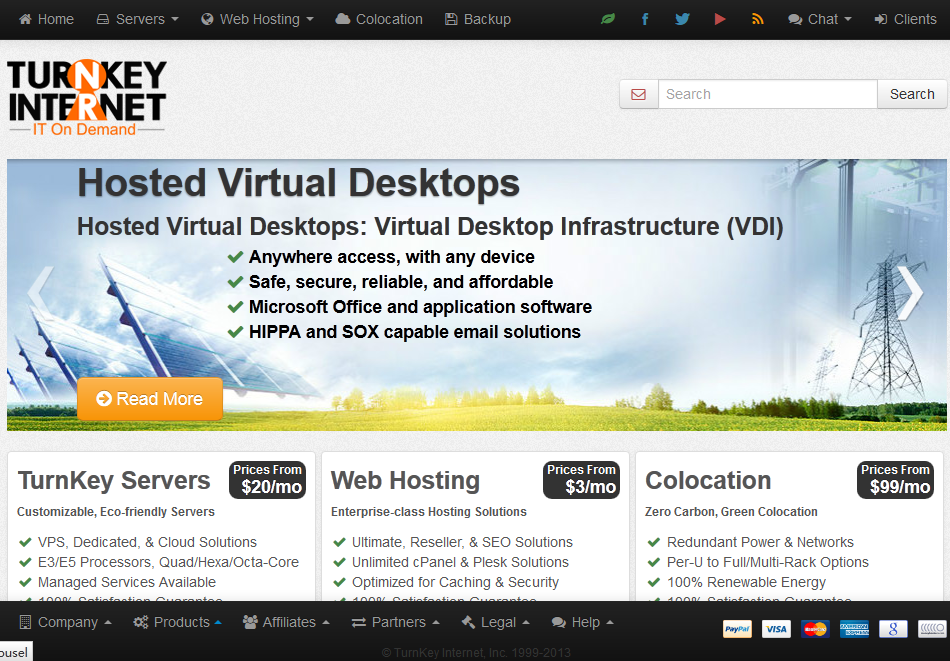950x661 pixels.
Task: Expand the Help footer menu
Action: click(x=583, y=622)
